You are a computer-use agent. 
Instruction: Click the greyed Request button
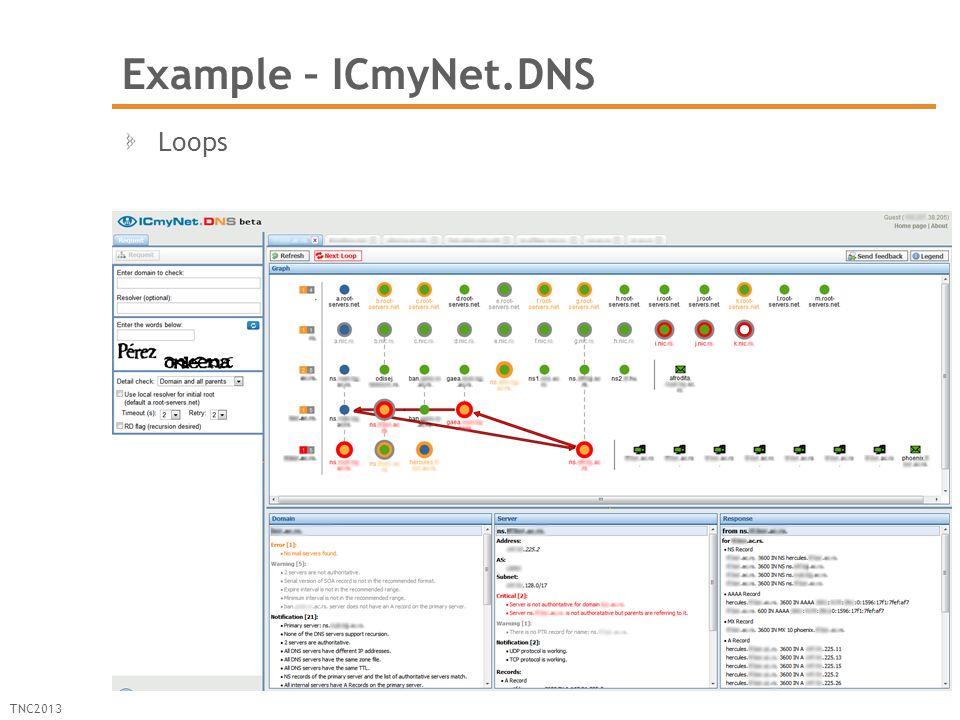(137, 255)
